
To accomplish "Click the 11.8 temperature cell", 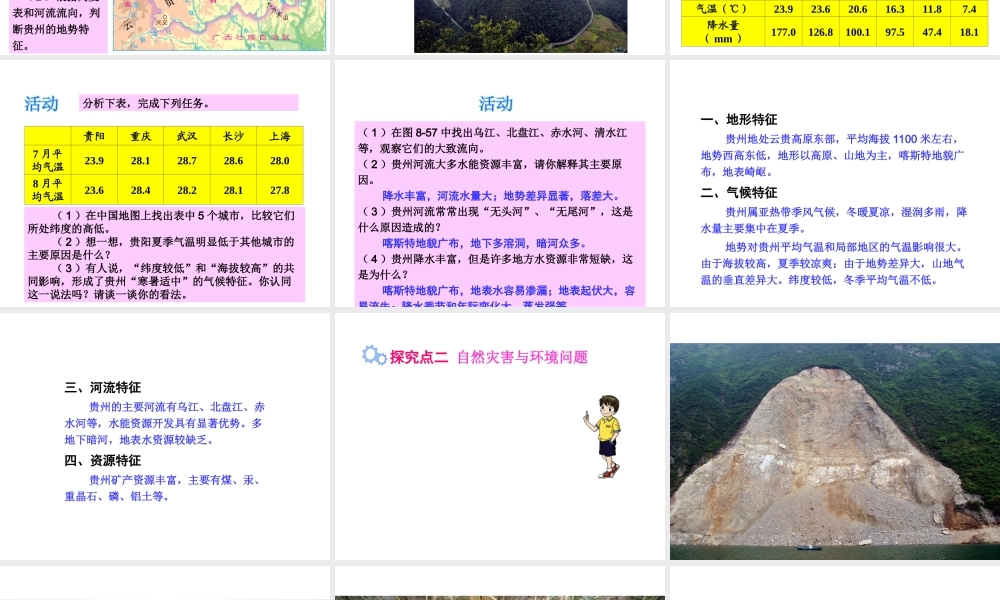I will 932,9.
